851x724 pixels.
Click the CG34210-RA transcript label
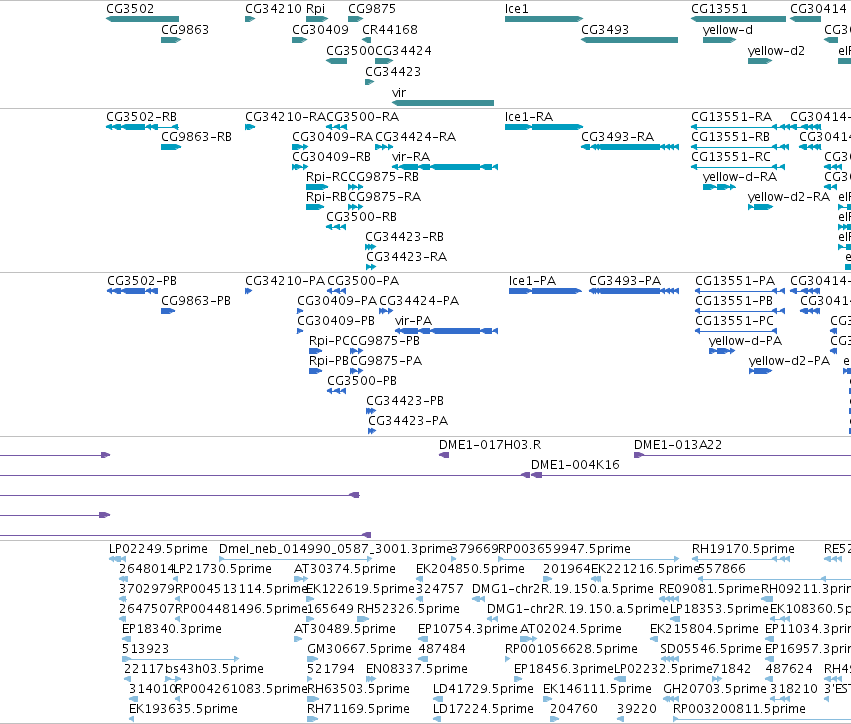285,117
